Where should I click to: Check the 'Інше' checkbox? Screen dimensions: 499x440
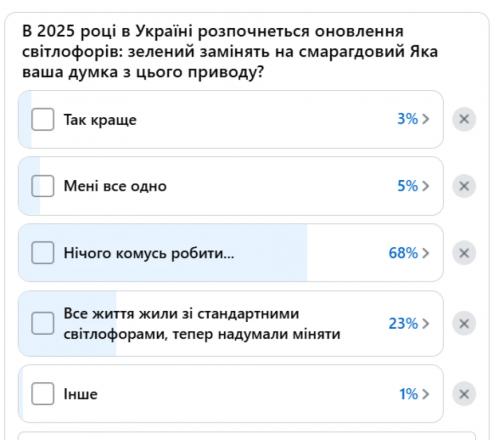click(x=43, y=394)
